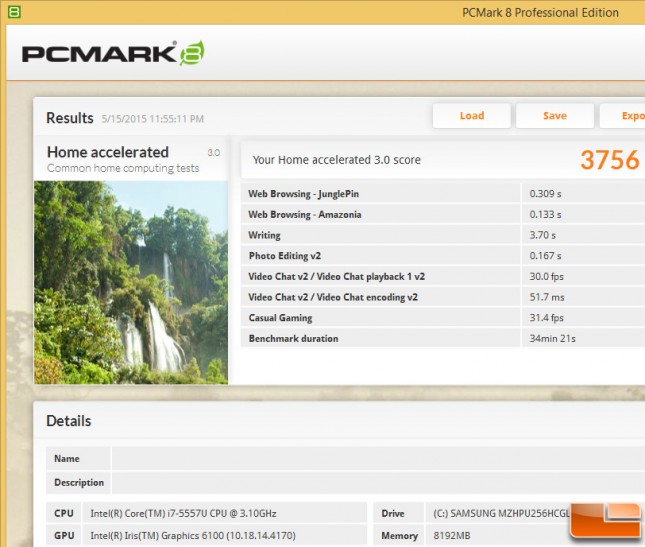Click the PCMark 8 Professional Edition window title
645x547 pixels.
pos(540,13)
